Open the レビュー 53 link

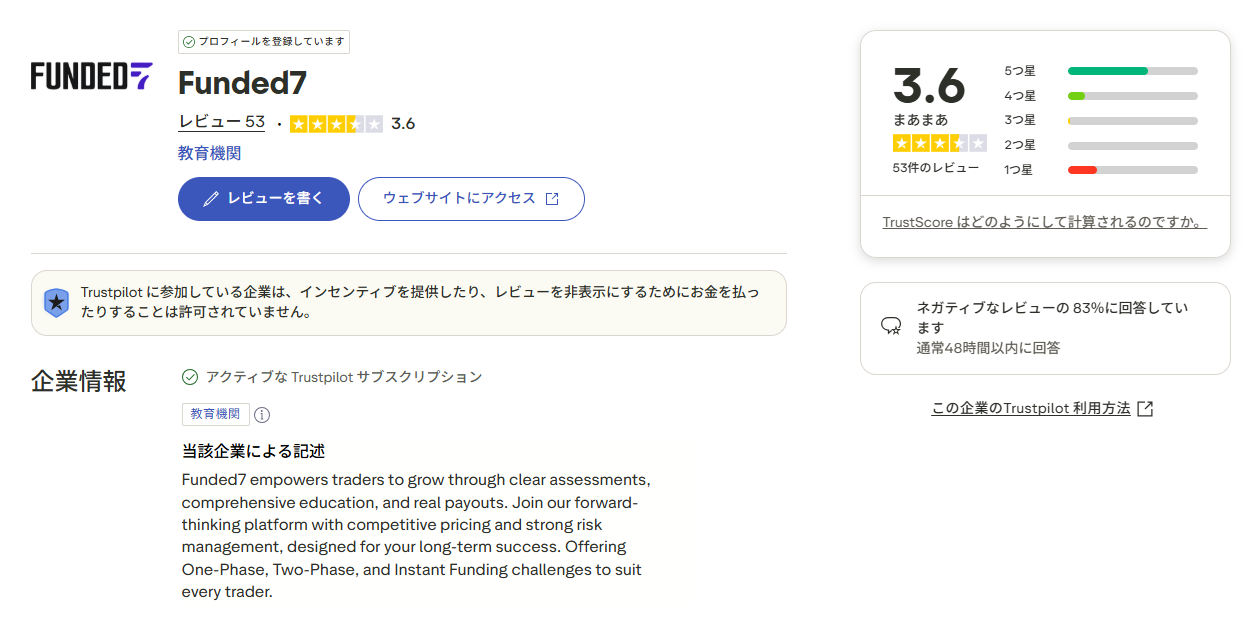221,122
